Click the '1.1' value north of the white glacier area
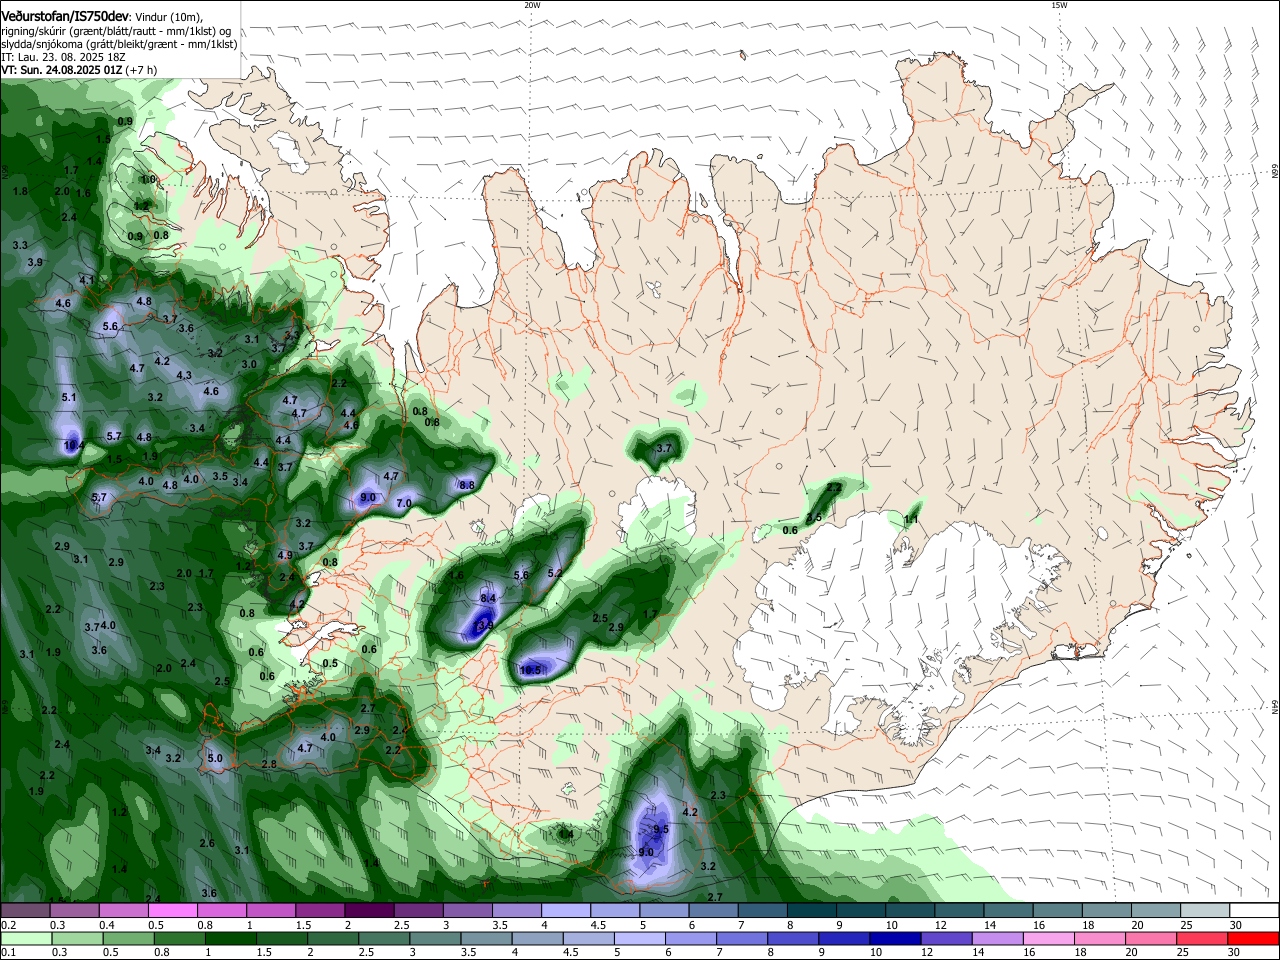 911,520
